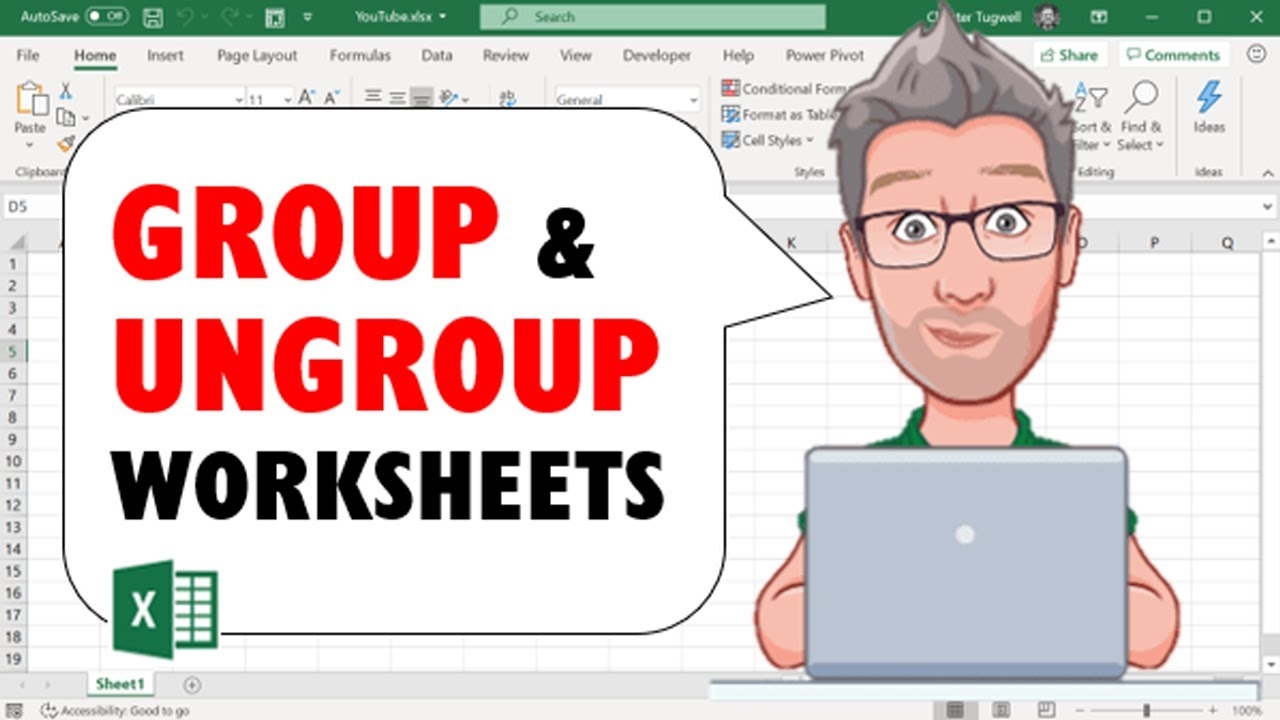Open the File menu tab
Screen dimensions: 1280x720
(28, 56)
